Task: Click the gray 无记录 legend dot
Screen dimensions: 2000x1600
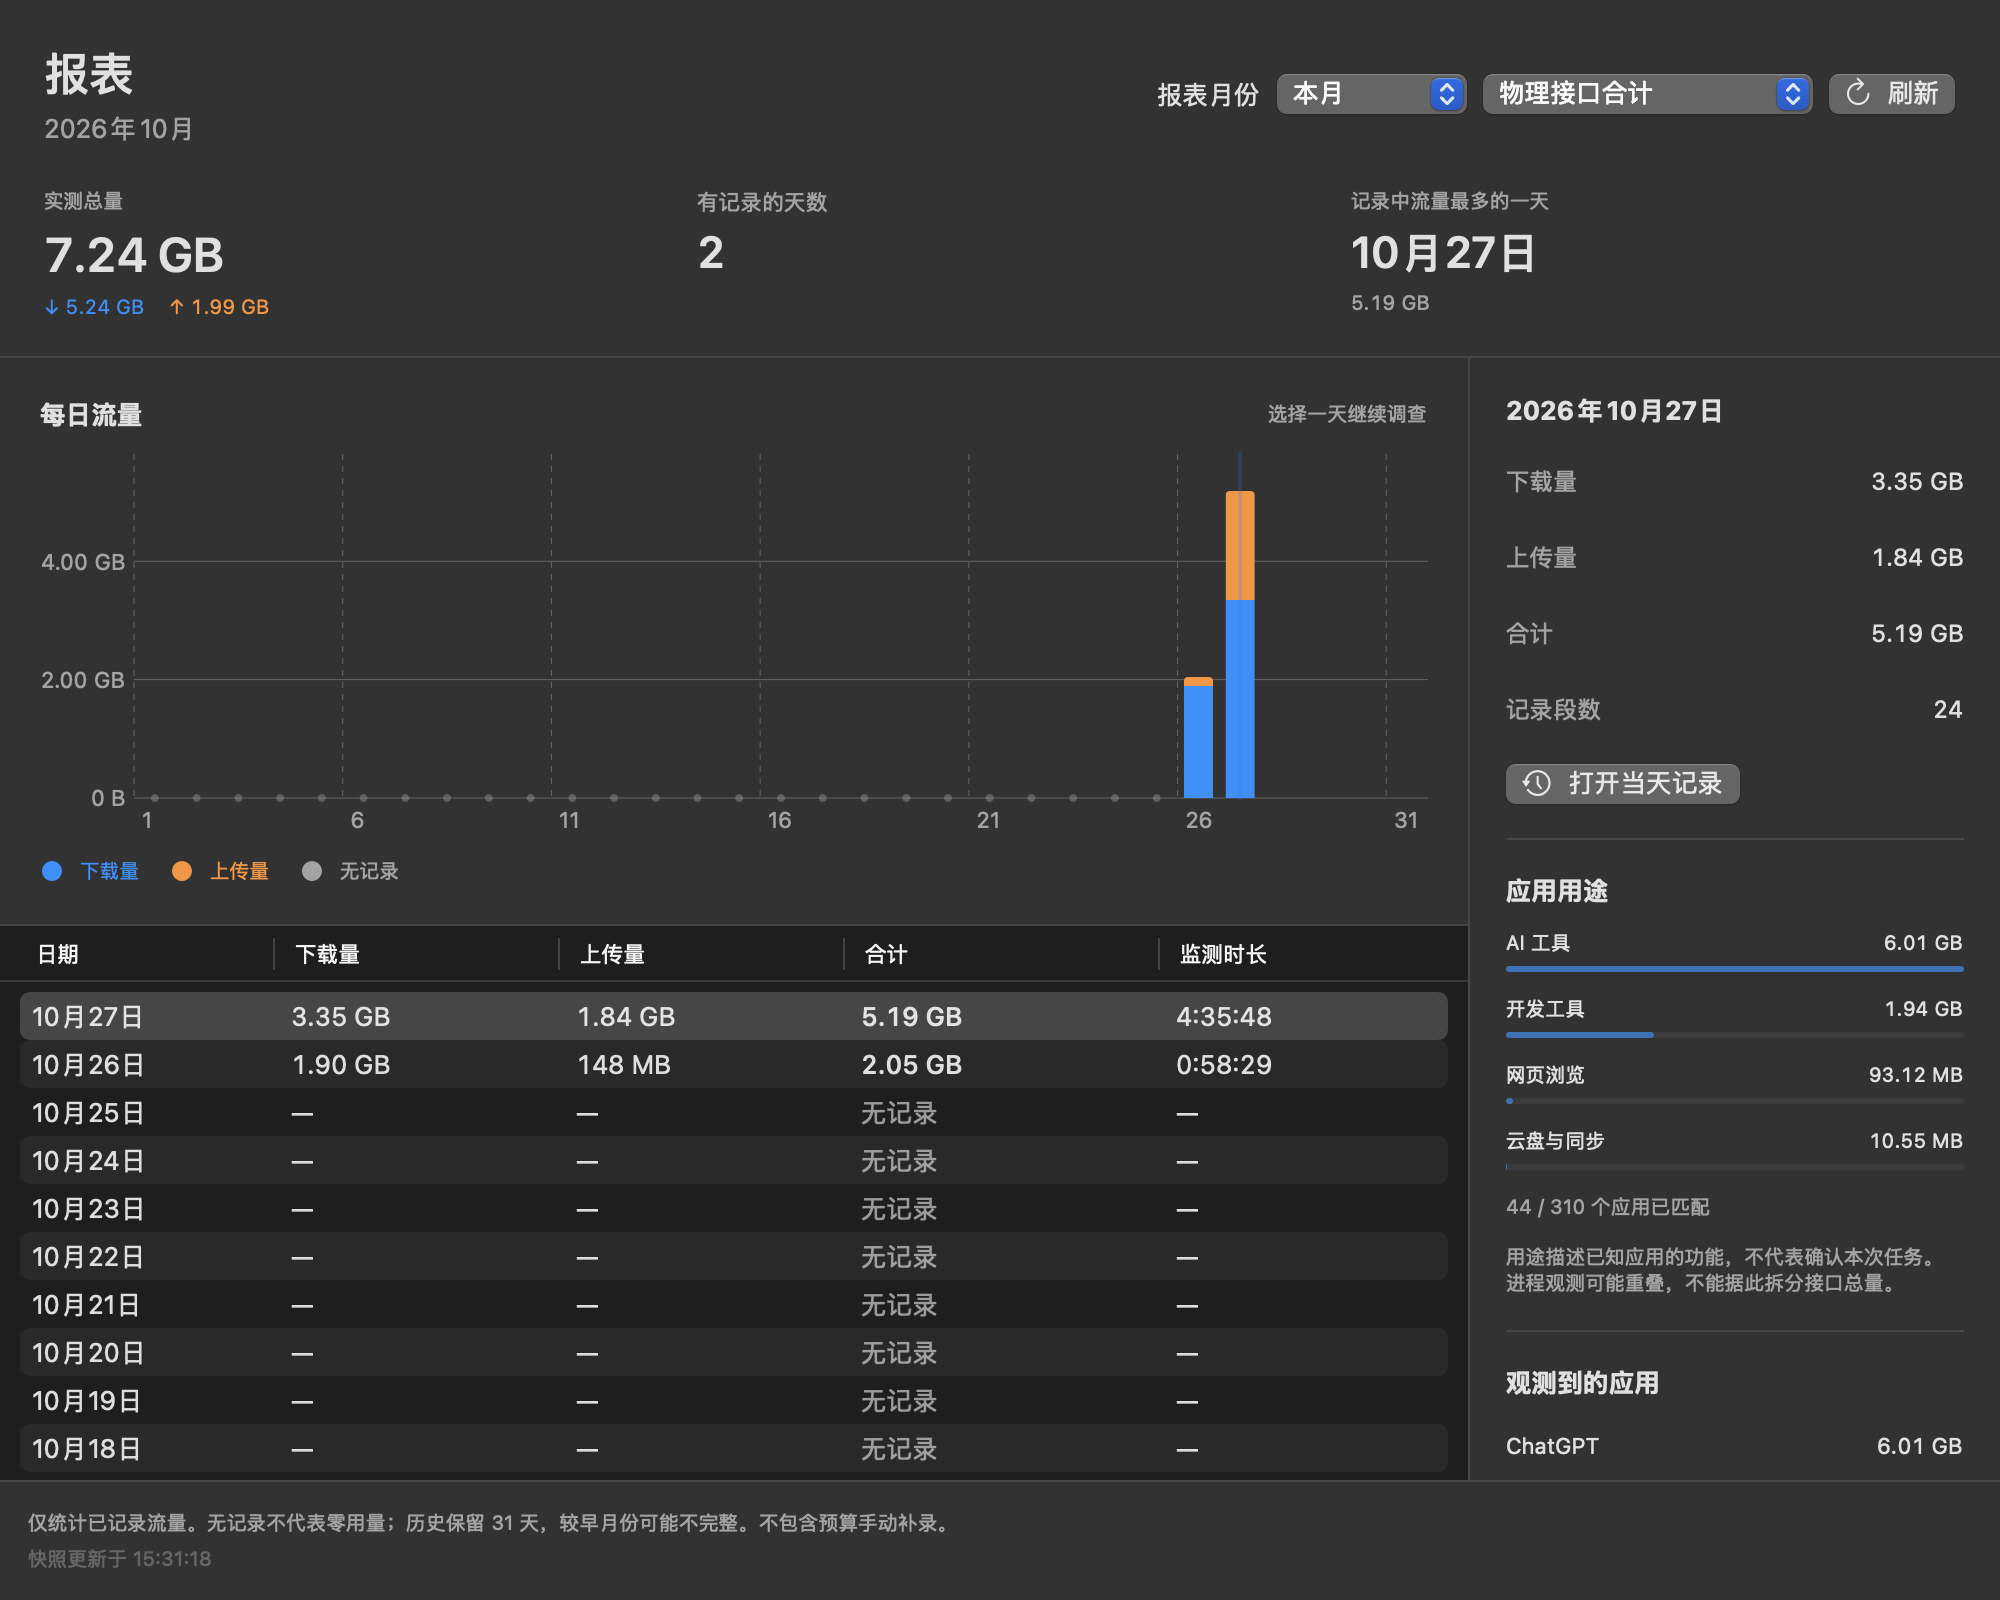Action: click(312, 871)
